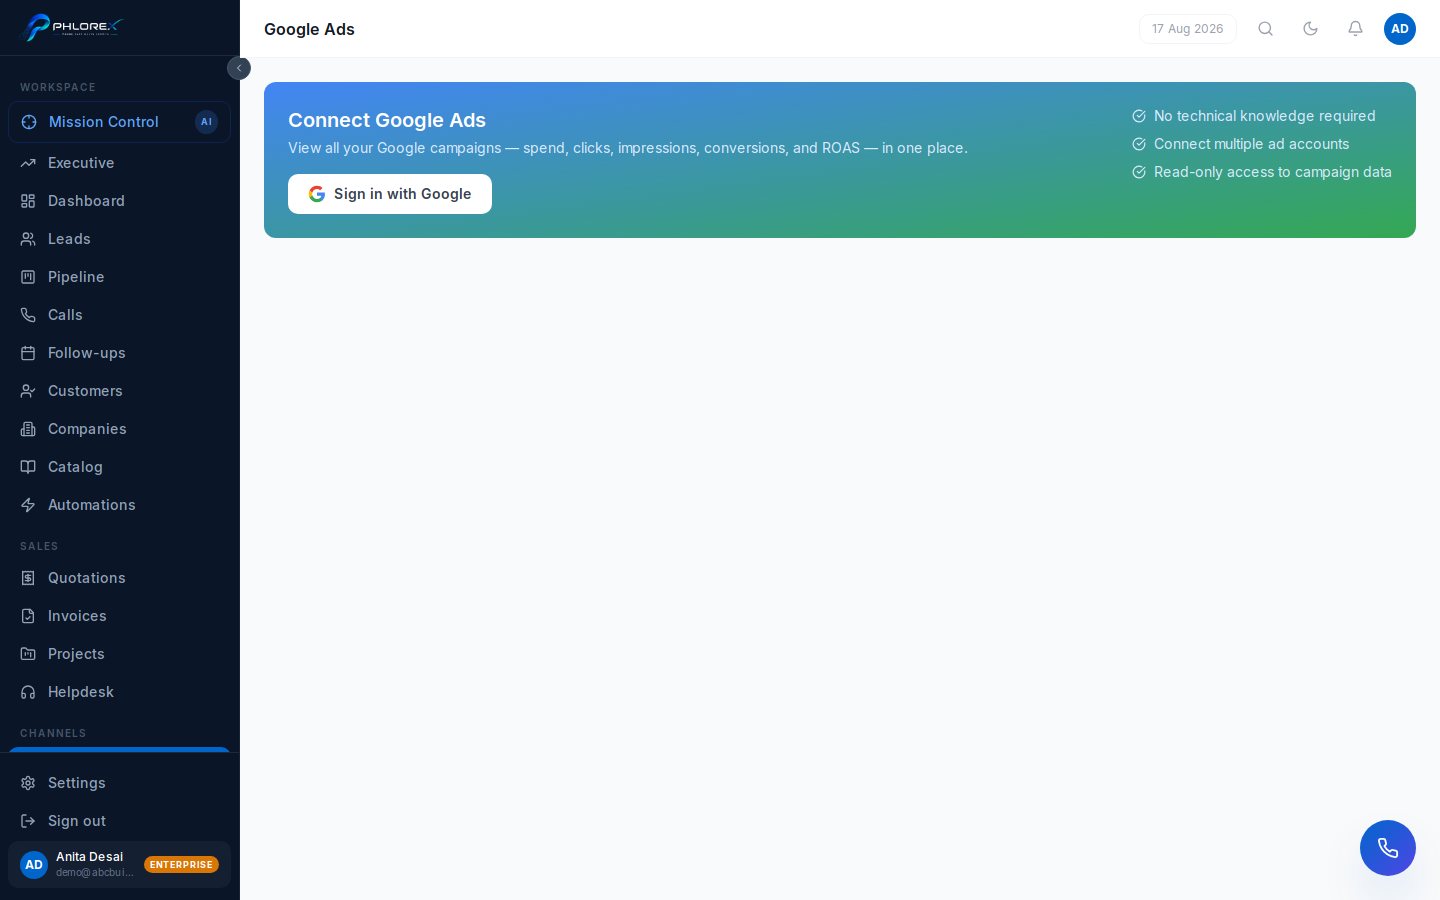Open the Projects section
This screenshot has width=1440, height=900.
coord(119,654)
